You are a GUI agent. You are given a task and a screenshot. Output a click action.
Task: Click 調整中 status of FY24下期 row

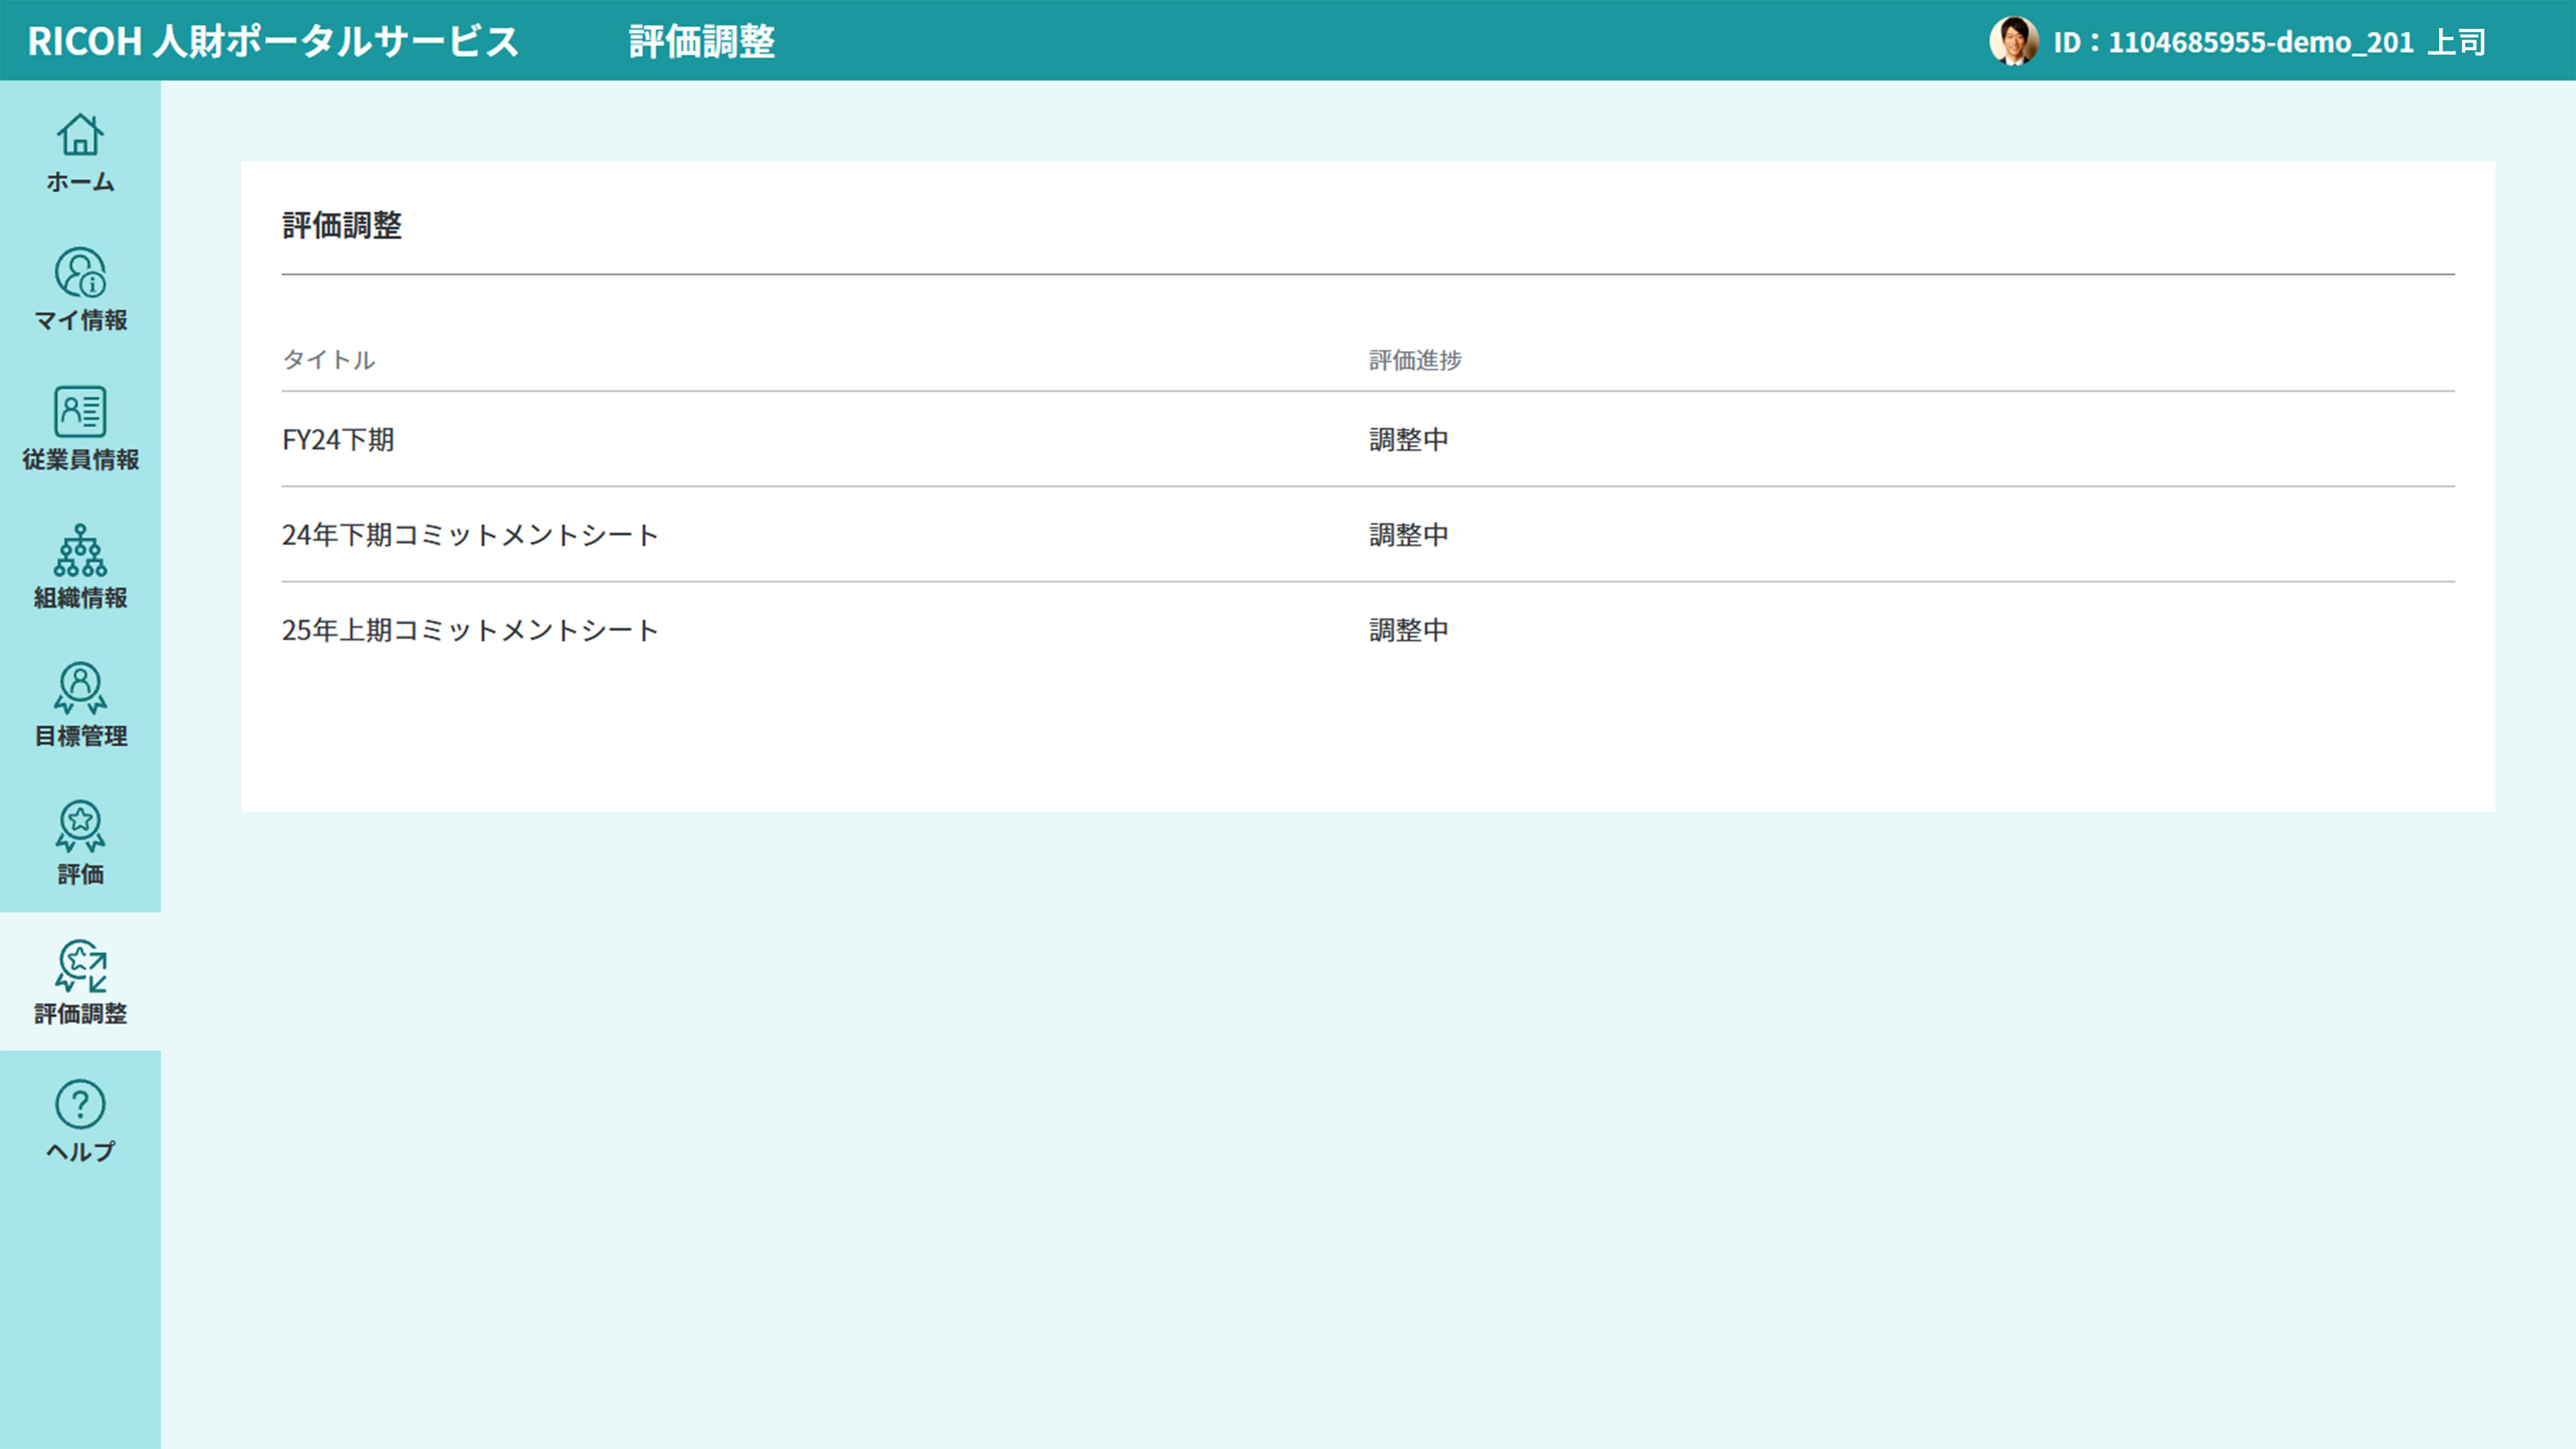click(x=1408, y=440)
